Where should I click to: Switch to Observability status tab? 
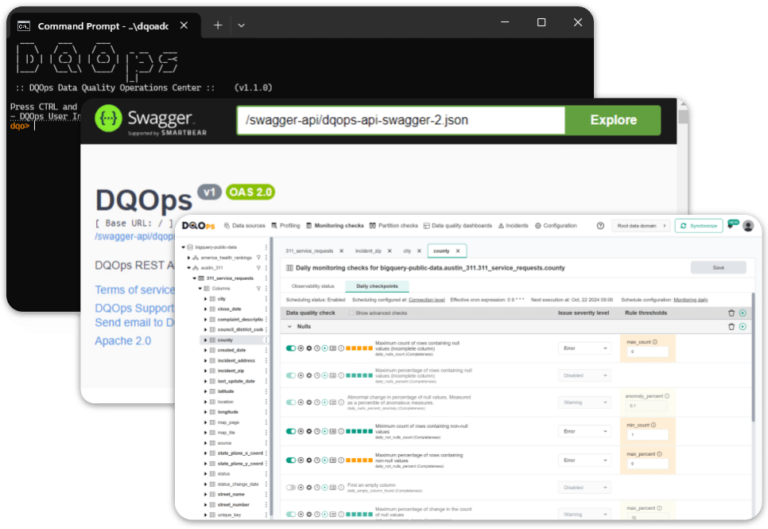point(312,286)
